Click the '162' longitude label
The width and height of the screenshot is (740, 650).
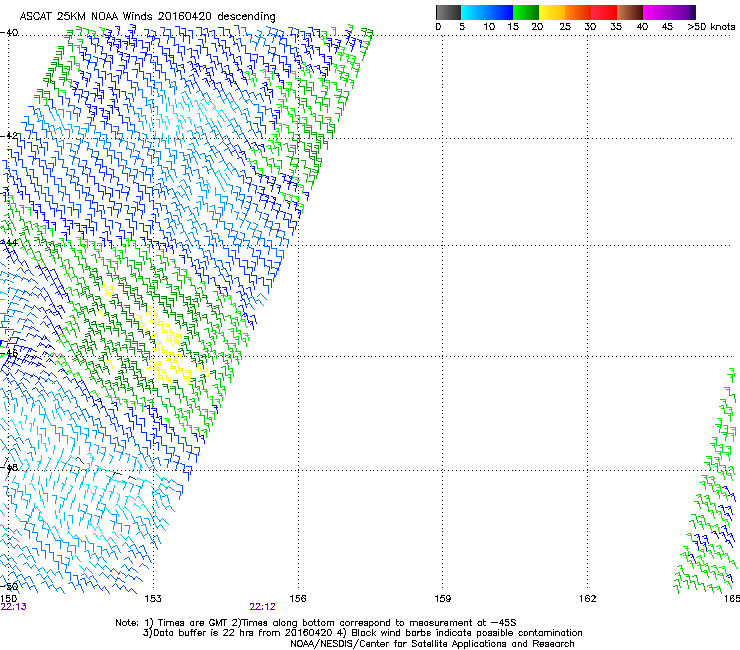click(588, 599)
